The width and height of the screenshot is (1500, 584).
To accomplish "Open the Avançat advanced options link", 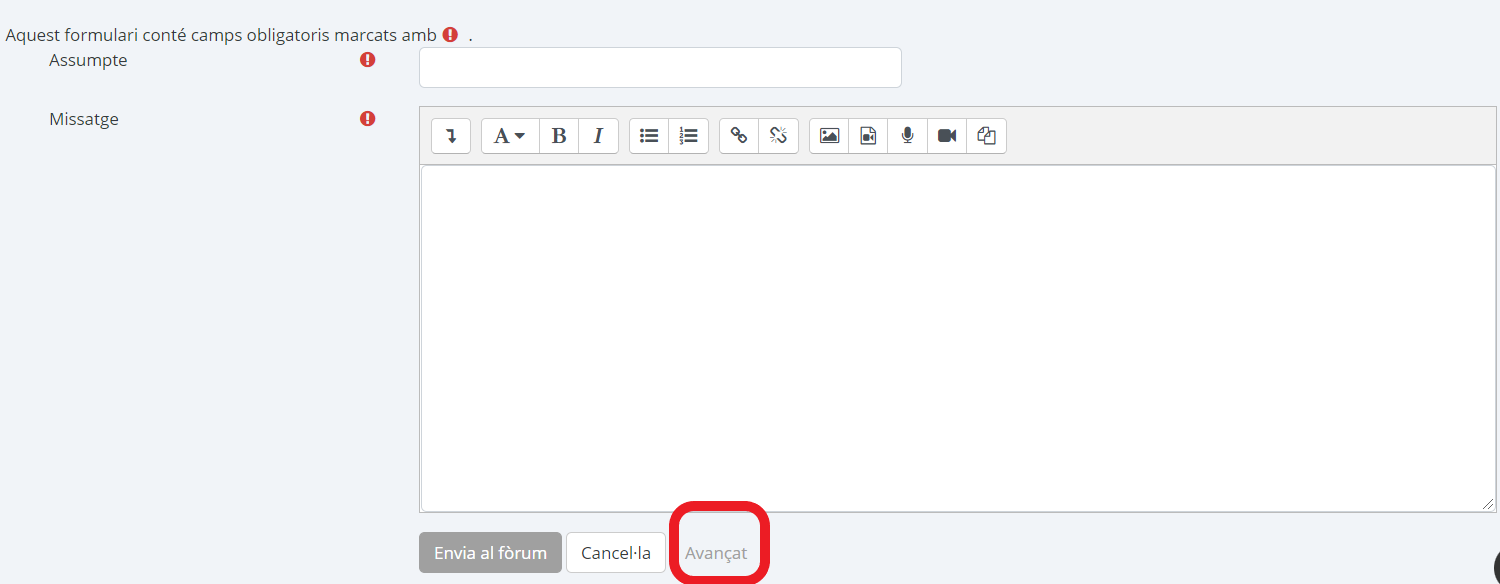I will (x=716, y=553).
